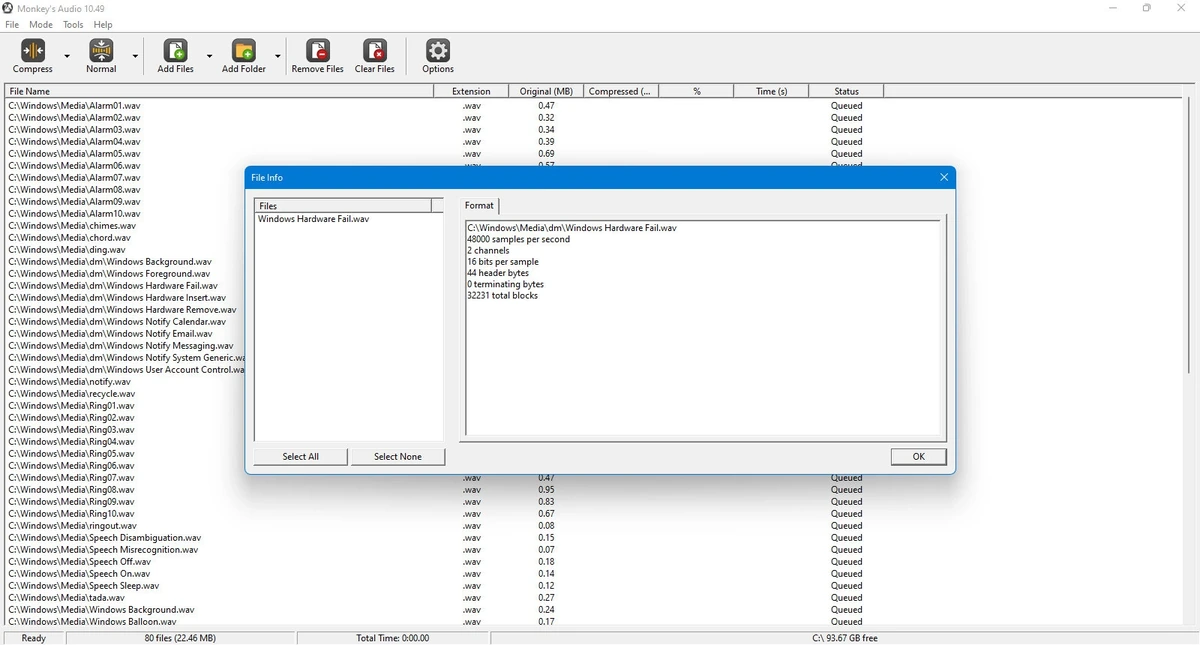Screen dimensions: 1200x645
Task: Click the Remove Files icon
Action: (x=318, y=50)
